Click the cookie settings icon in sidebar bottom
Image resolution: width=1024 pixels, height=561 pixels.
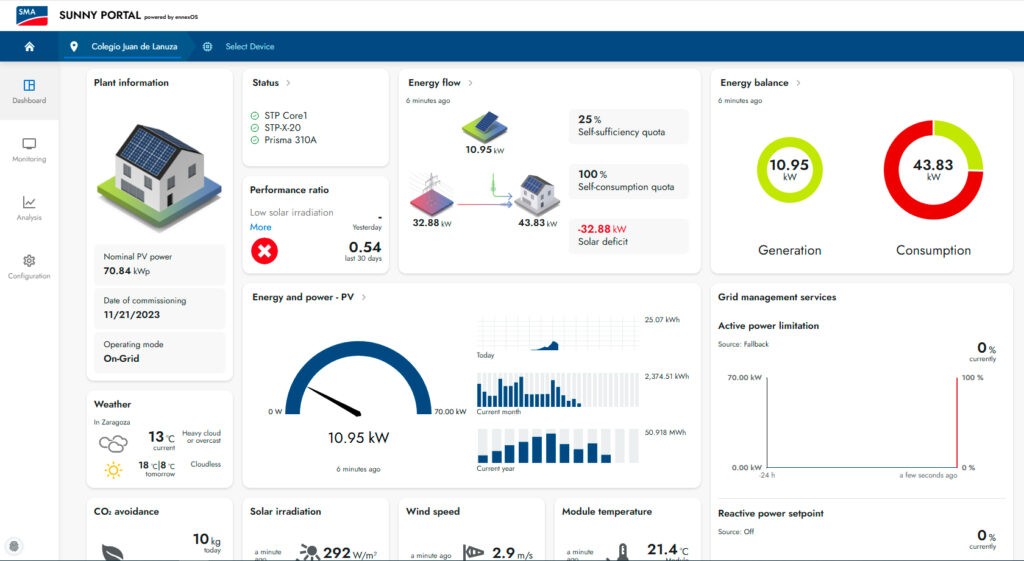[x=14, y=546]
